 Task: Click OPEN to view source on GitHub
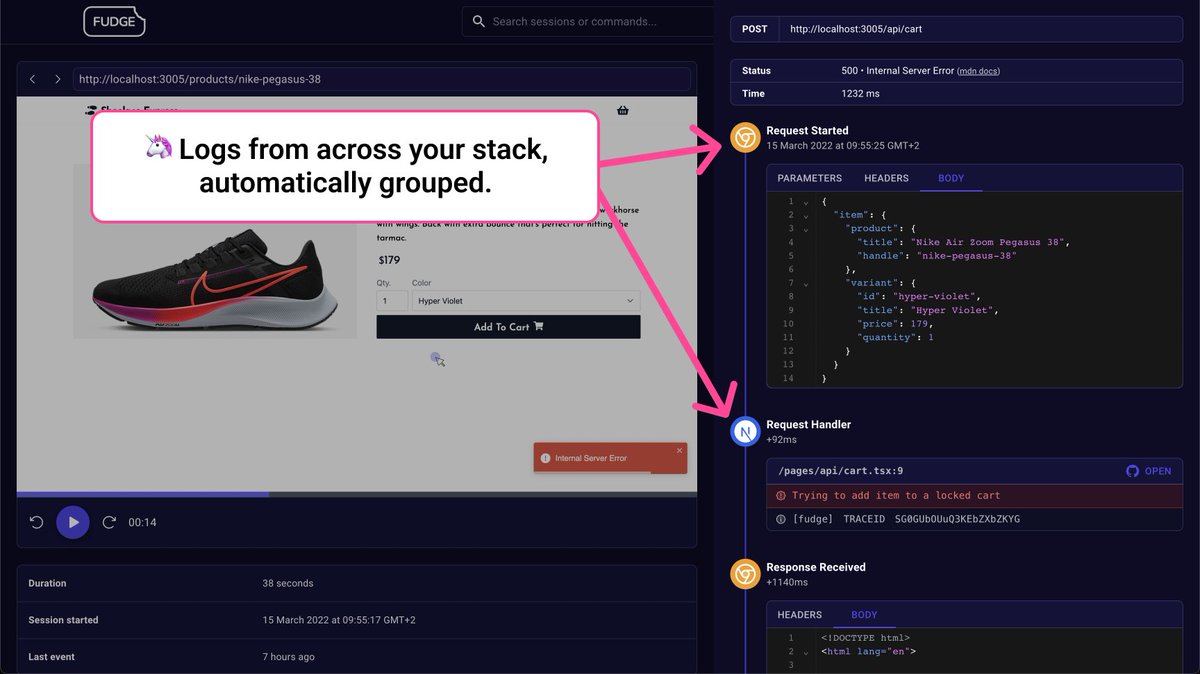(1149, 471)
